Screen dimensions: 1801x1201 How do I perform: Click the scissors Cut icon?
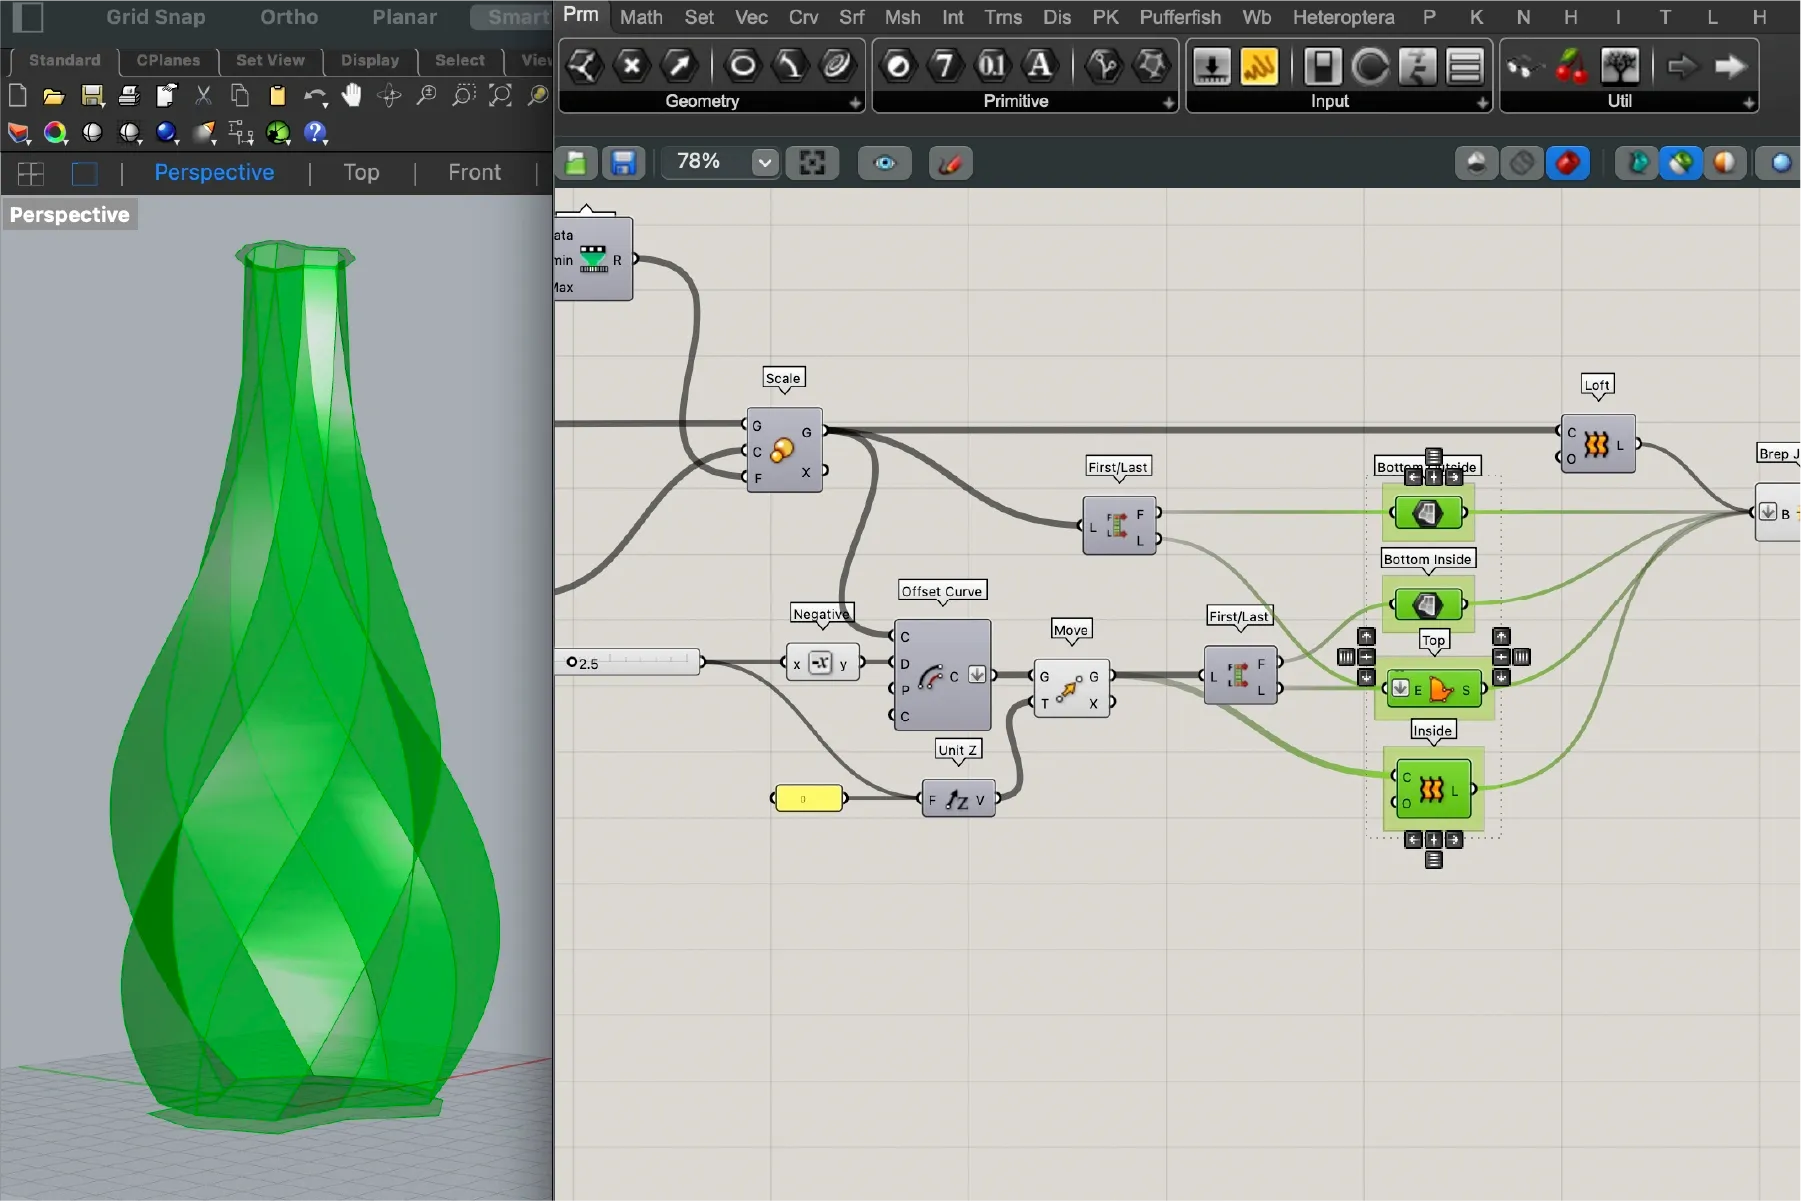[203, 96]
